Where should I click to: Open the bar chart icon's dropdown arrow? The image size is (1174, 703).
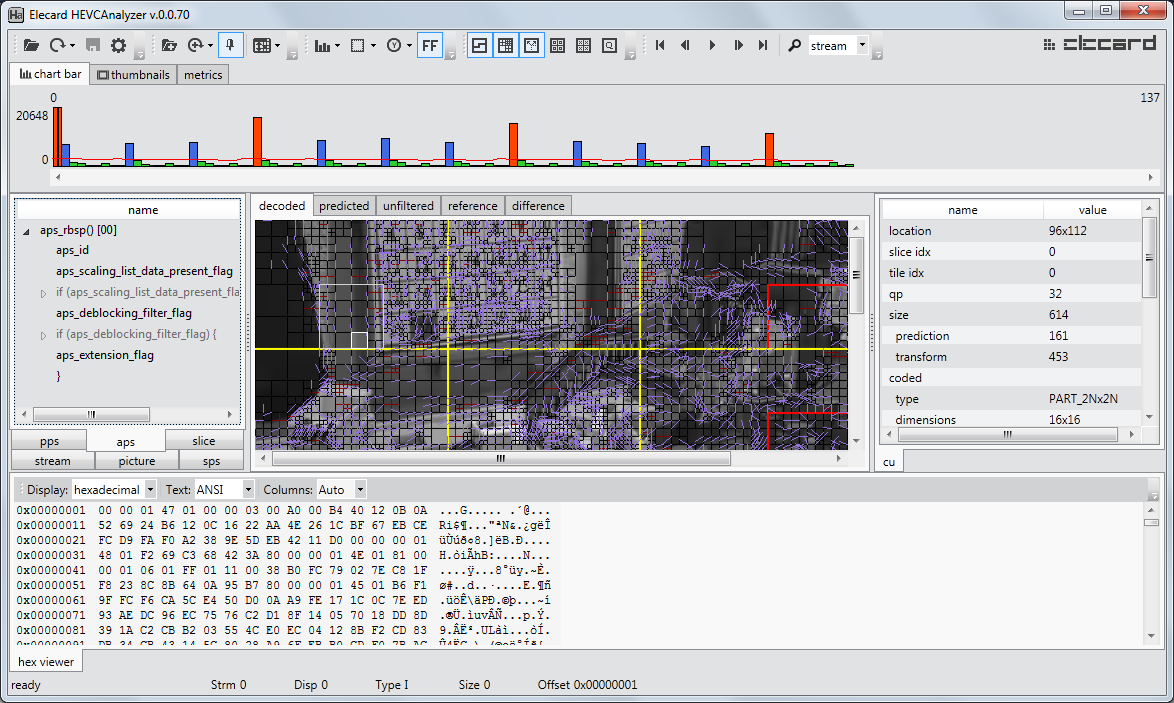click(338, 46)
